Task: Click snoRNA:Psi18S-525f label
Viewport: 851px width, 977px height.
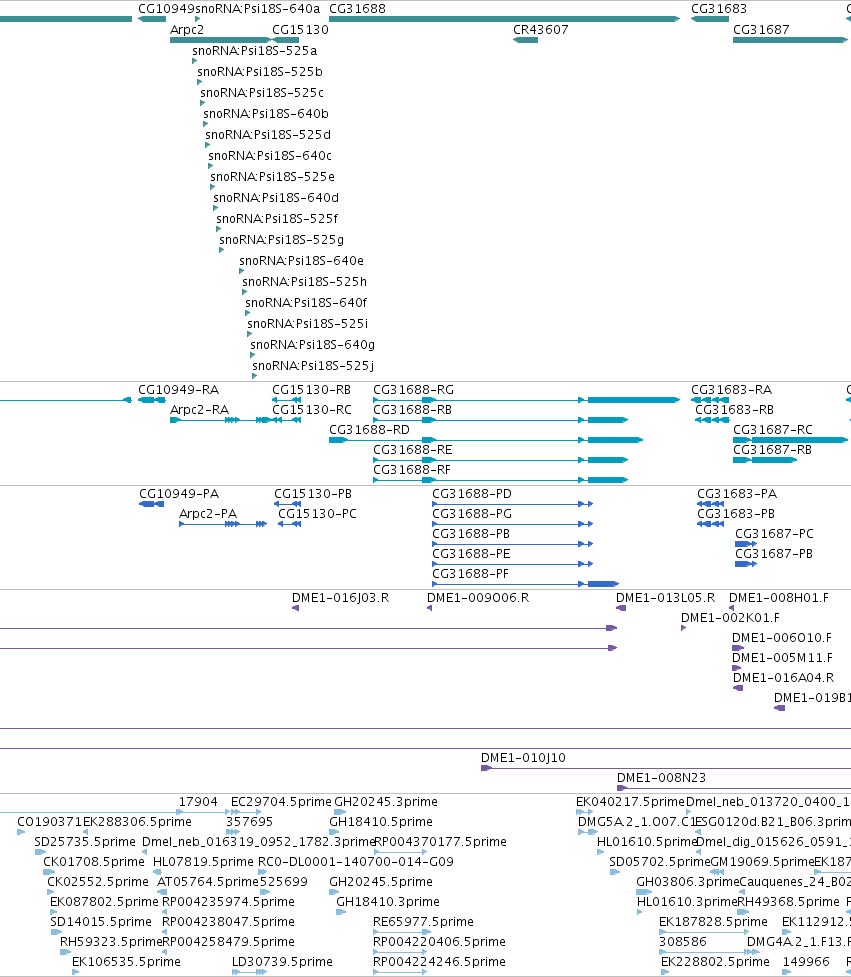Action: pyautogui.click(x=277, y=219)
